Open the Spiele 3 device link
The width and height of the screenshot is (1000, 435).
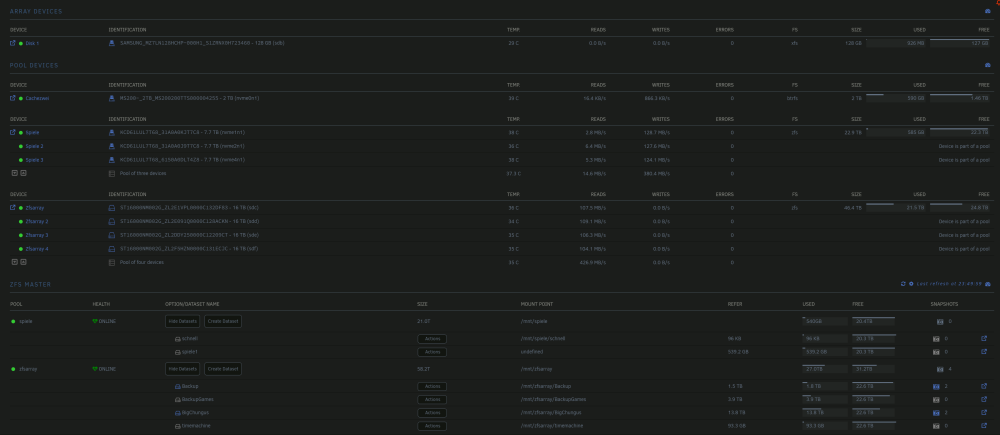pyautogui.click(x=34, y=160)
